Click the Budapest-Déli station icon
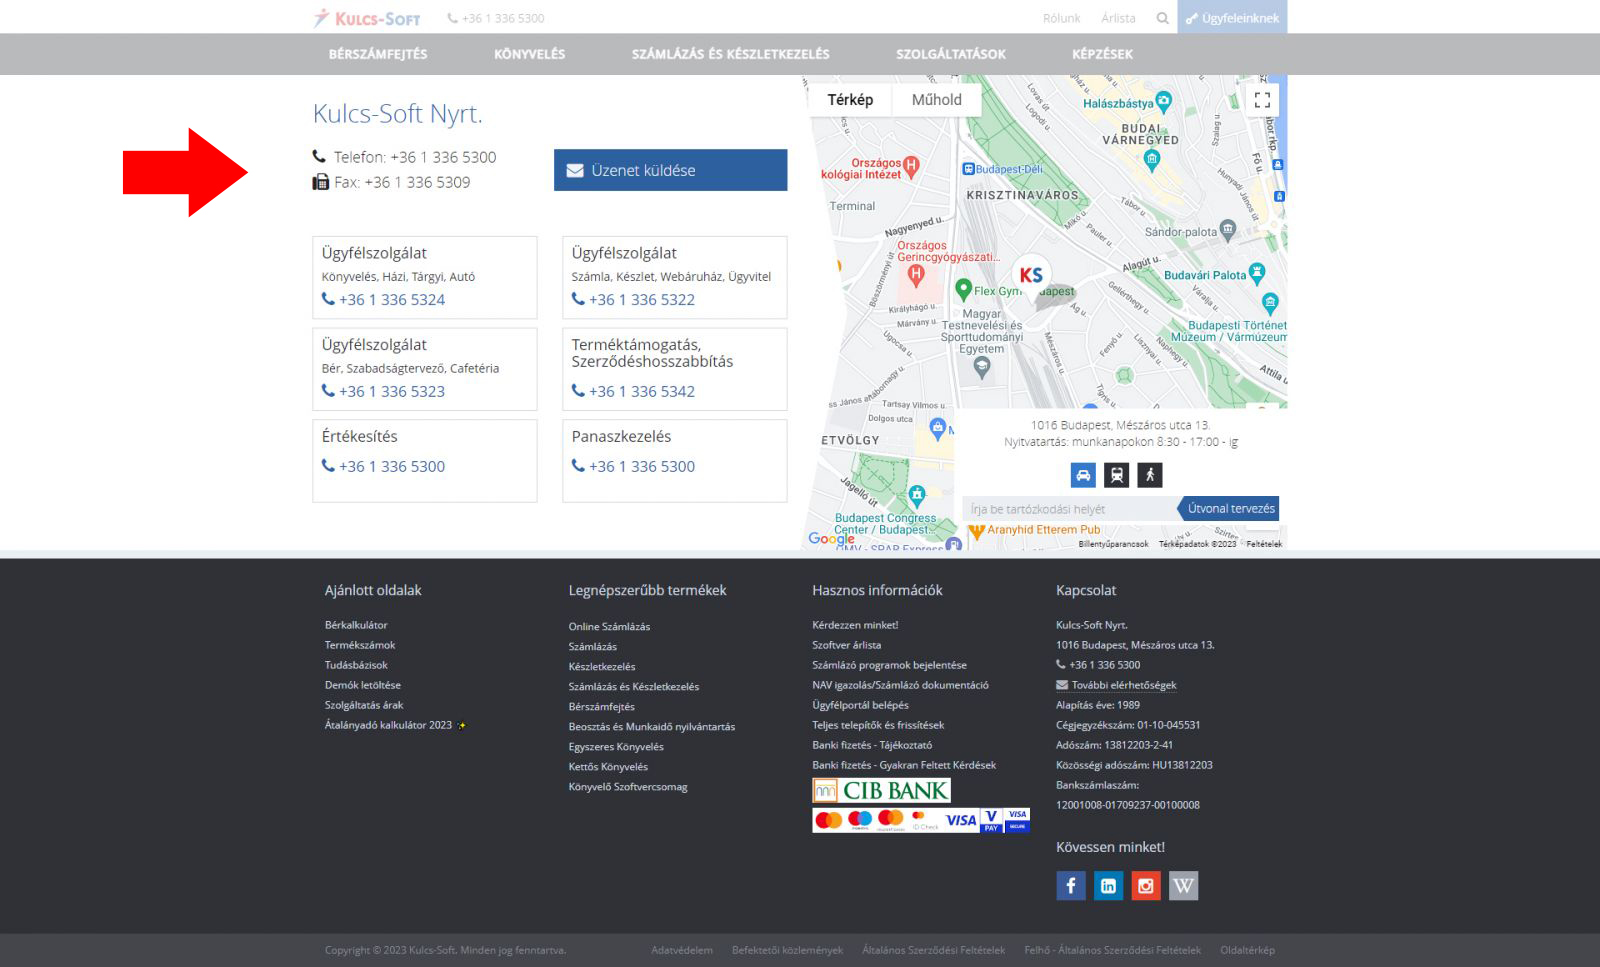Screen dimensions: 1600x967 click(x=968, y=169)
